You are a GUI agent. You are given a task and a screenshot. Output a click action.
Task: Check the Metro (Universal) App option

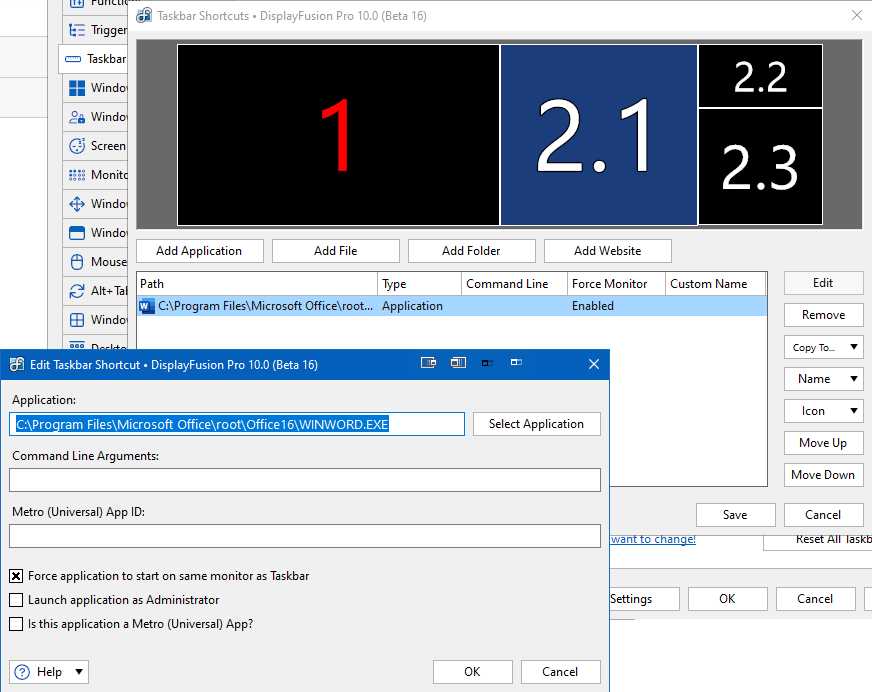pyautogui.click(x=16, y=624)
